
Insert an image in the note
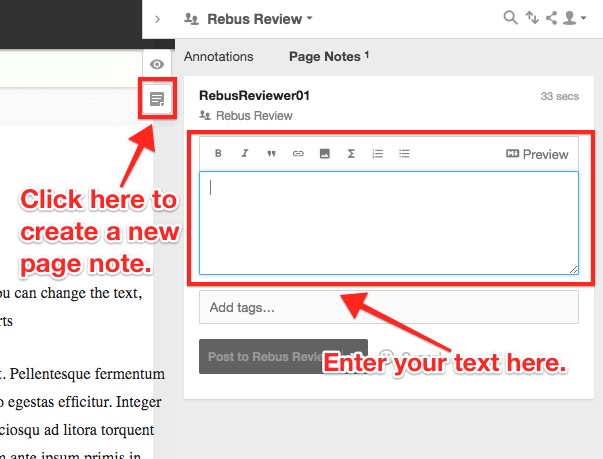(325, 154)
